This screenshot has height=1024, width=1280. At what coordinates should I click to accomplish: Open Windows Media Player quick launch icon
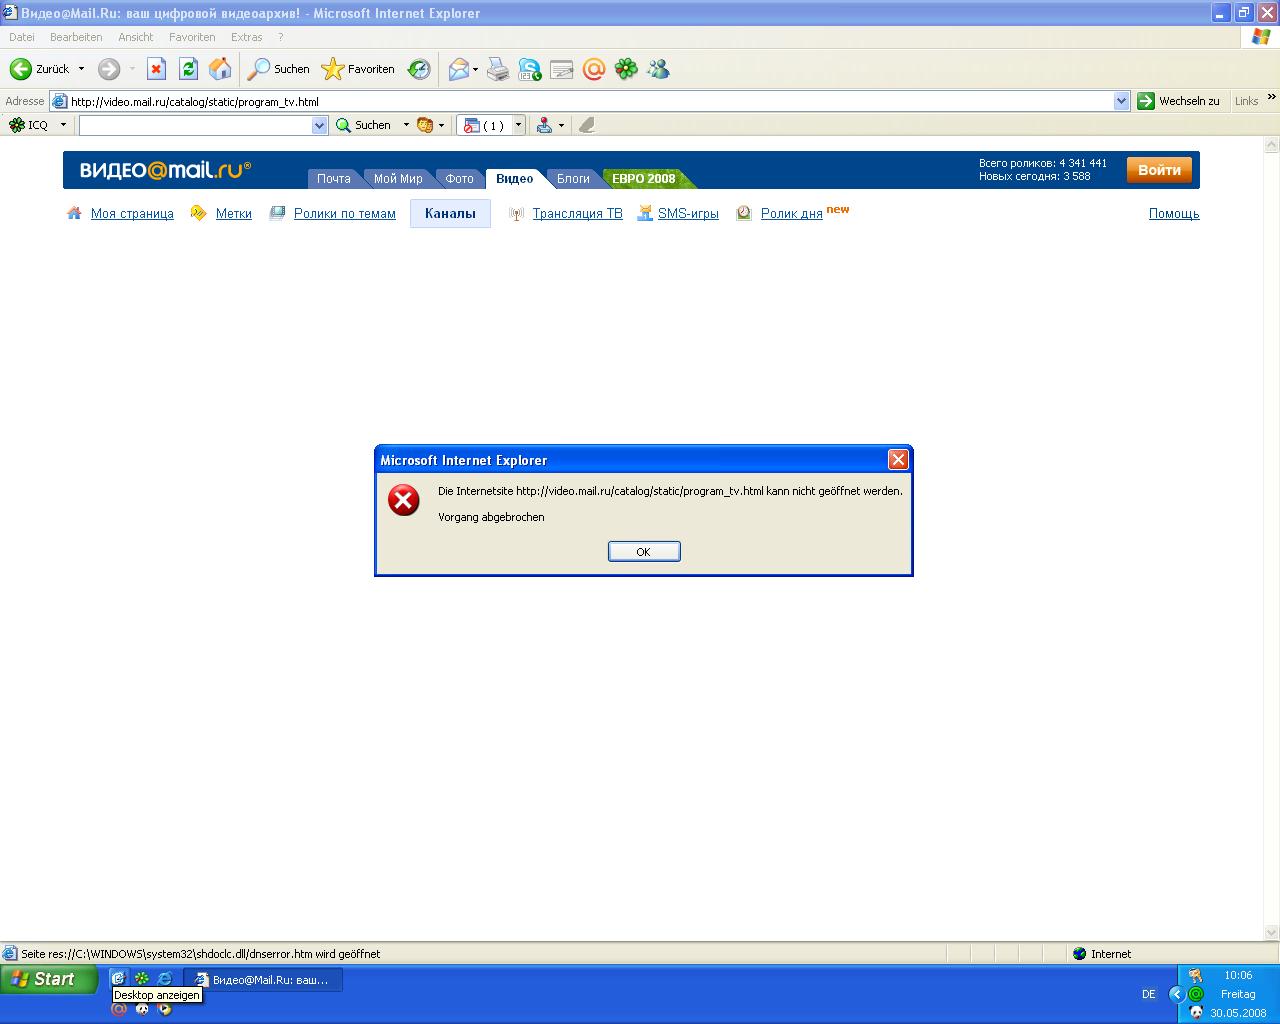[165, 1009]
